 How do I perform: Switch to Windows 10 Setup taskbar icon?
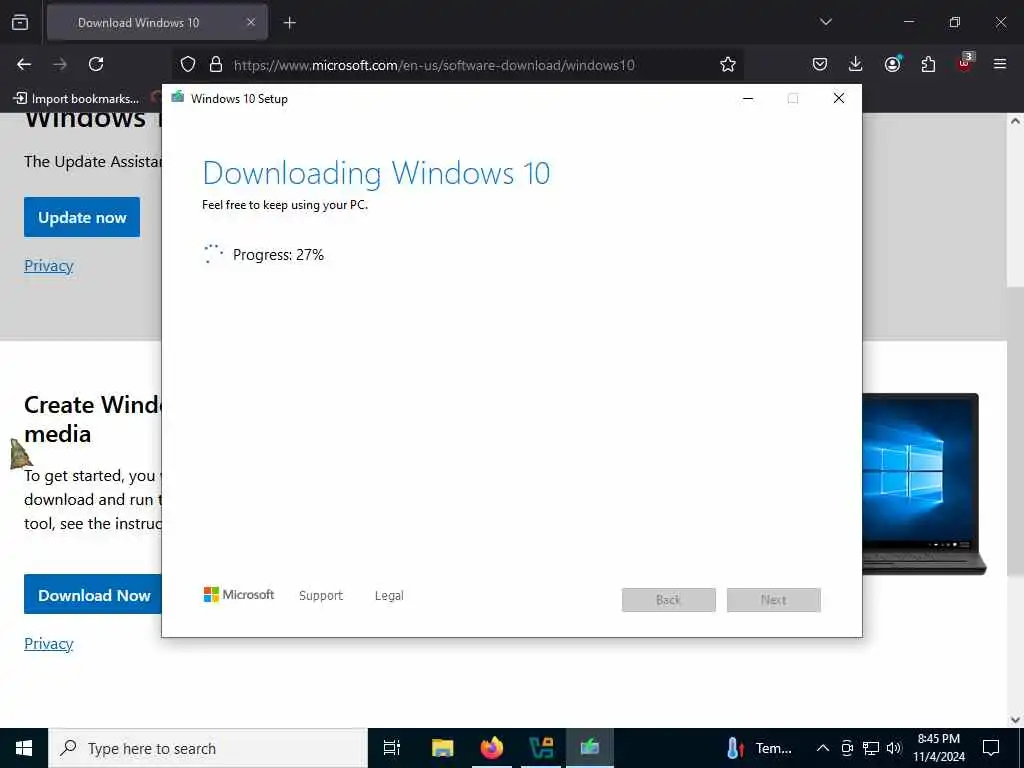click(x=590, y=748)
